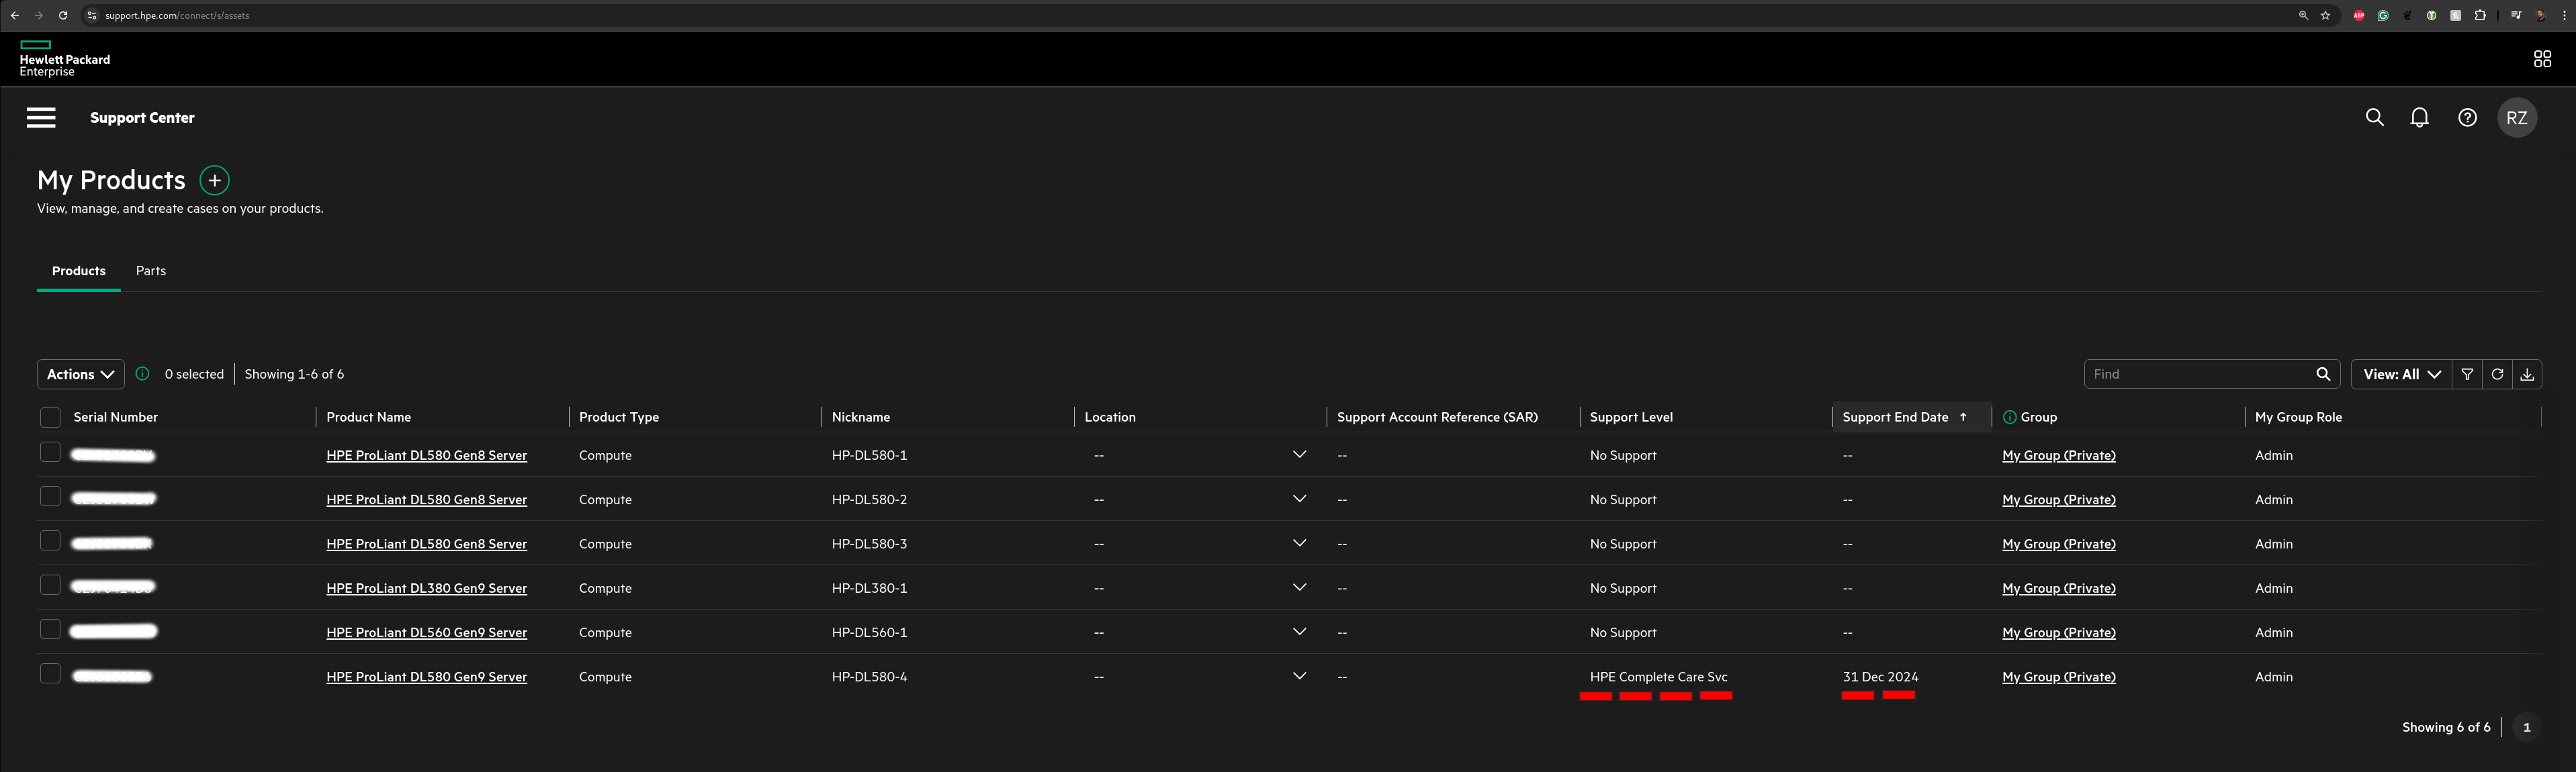Screen dimensions: 2576x772
Task: Open the RZ user profile avatar
Action: [x=2516, y=118]
